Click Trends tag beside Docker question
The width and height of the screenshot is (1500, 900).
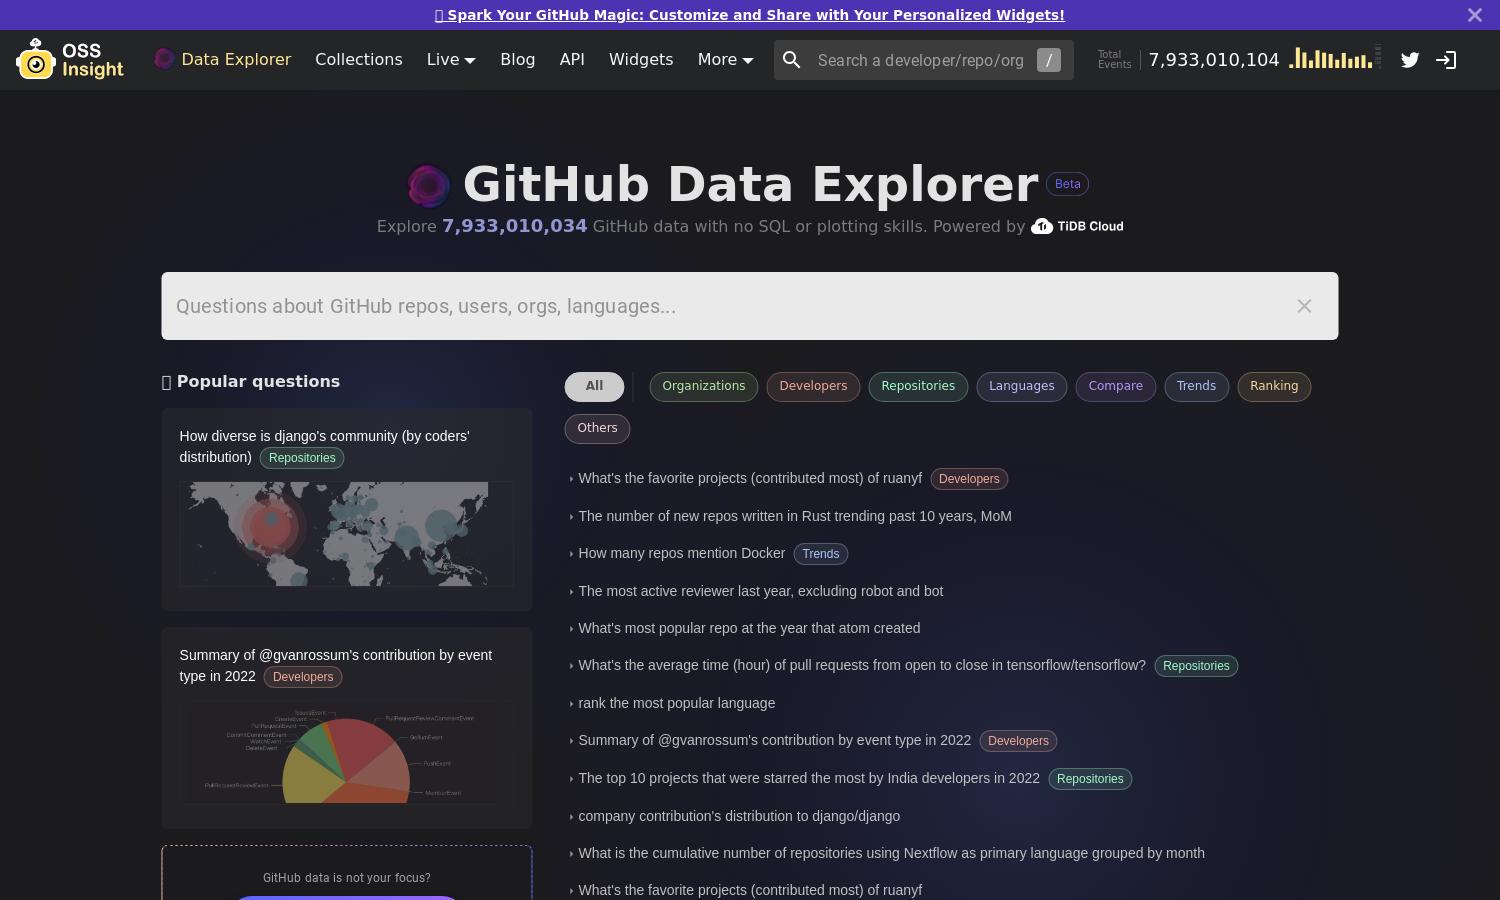[x=821, y=554]
